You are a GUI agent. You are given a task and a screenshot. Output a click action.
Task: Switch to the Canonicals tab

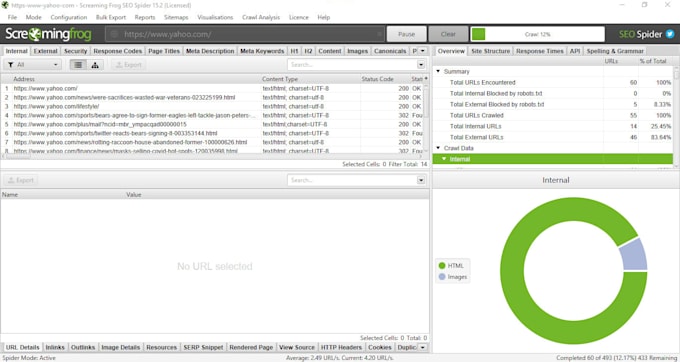tap(390, 51)
